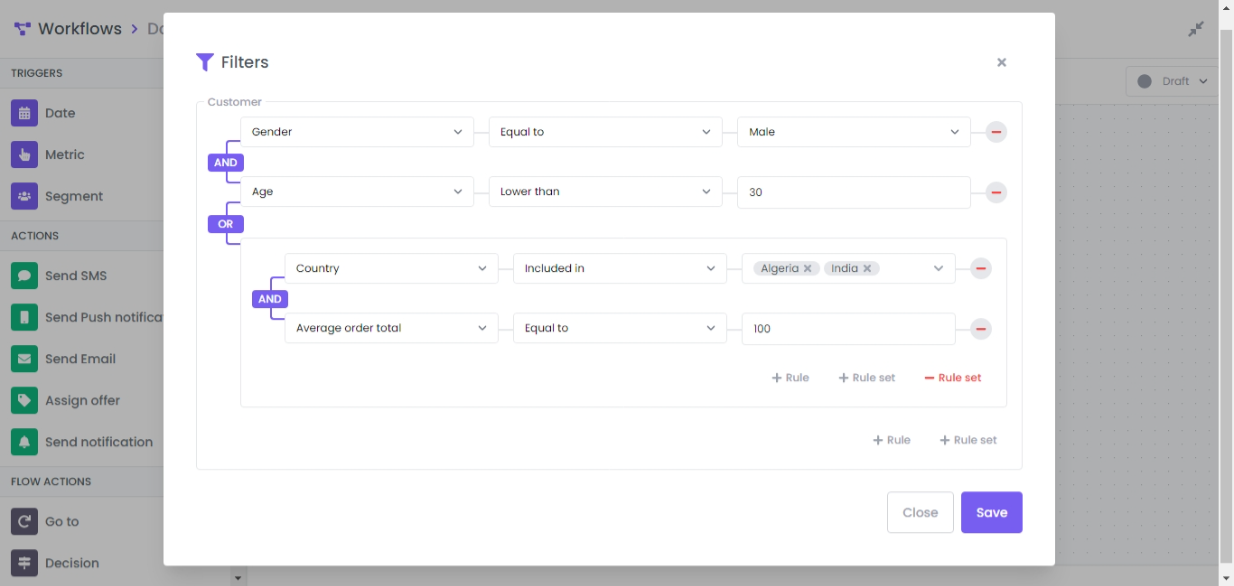
Task: Select the Decision label
Action: (72, 563)
